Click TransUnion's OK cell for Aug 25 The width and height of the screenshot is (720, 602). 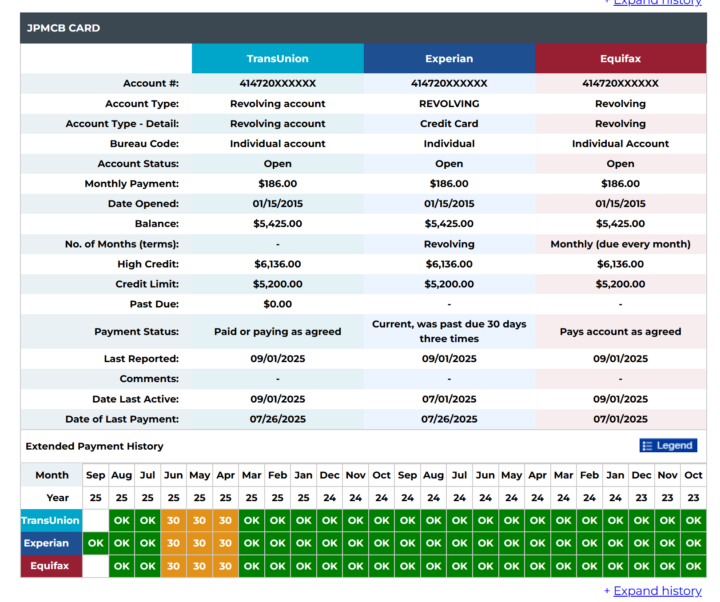coord(122,520)
